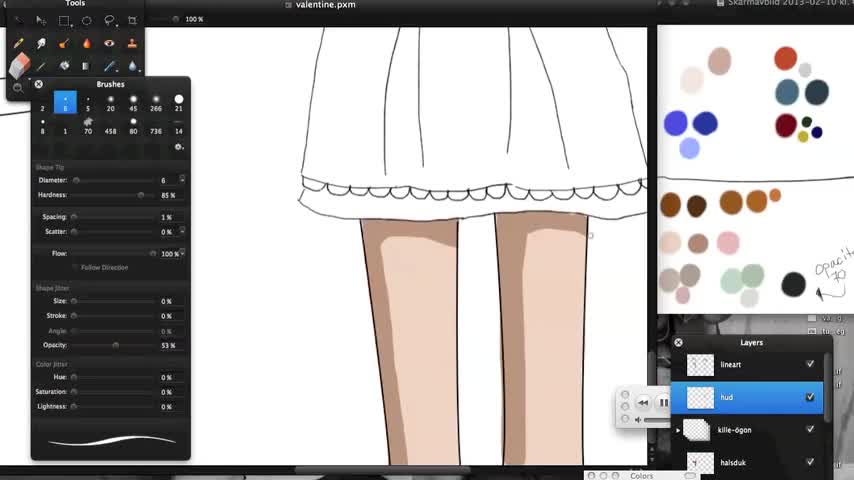Select the Crop tool
854x480 pixels.
click(x=132, y=21)
